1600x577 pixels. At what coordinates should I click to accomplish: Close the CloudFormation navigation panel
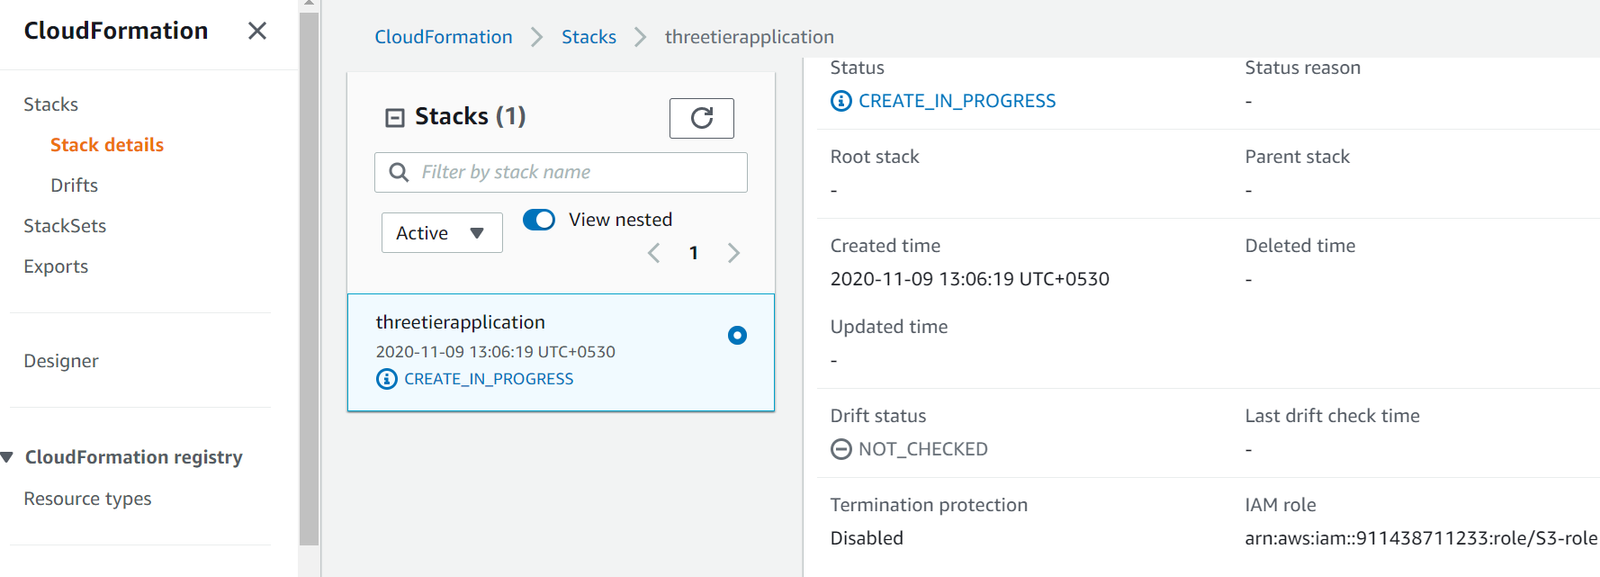pos(257,31)
